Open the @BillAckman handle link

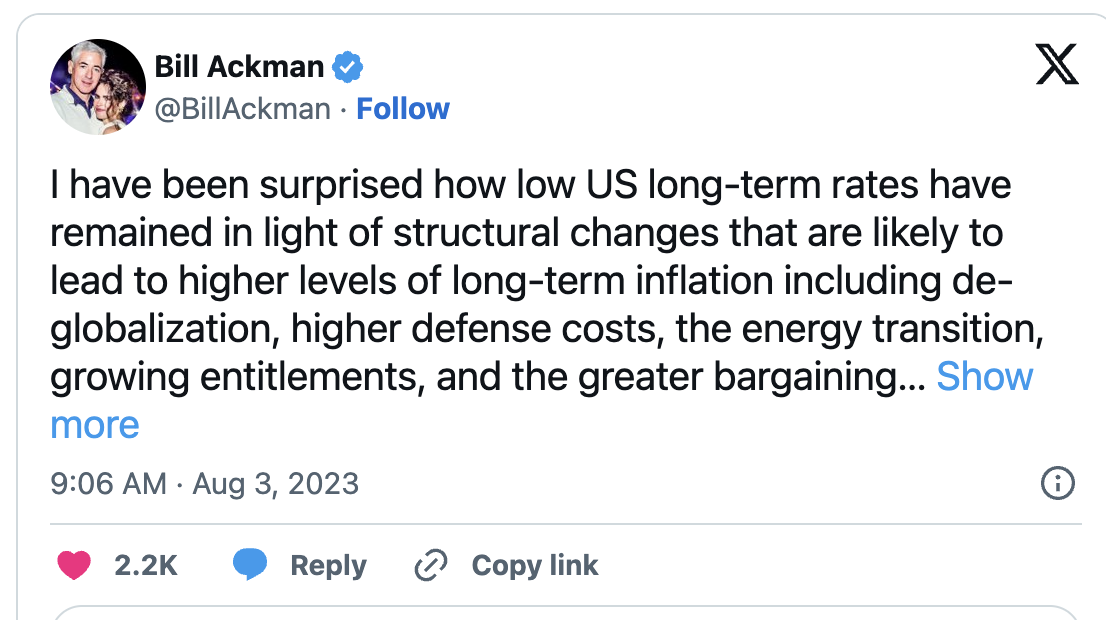click(x=242, y=108)
